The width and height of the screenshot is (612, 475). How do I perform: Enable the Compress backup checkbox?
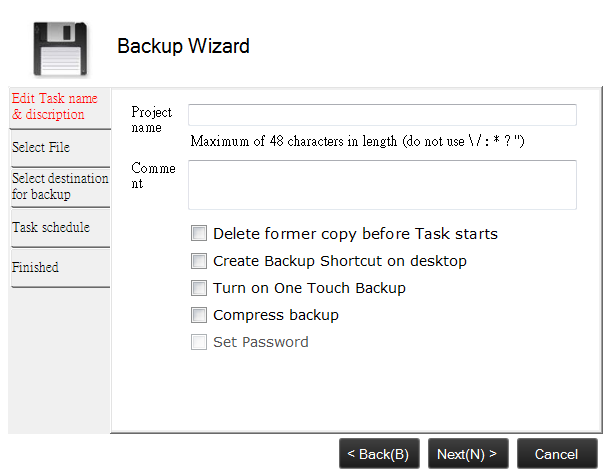(x=199, y=315)
